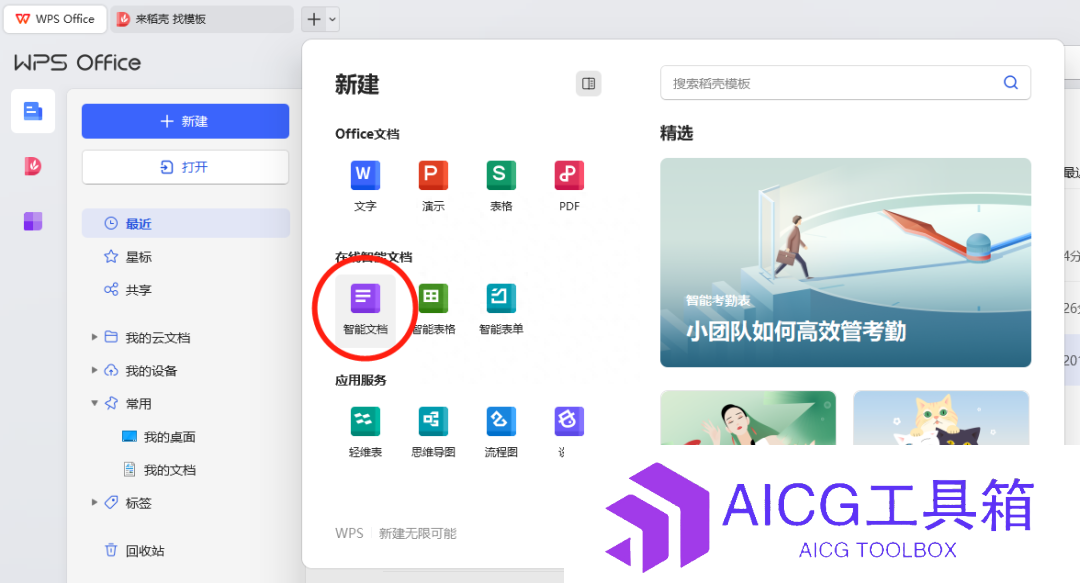1080x583 pixels.
Task: Create a new 演示 presentation
Action: [x=433, y=185]
